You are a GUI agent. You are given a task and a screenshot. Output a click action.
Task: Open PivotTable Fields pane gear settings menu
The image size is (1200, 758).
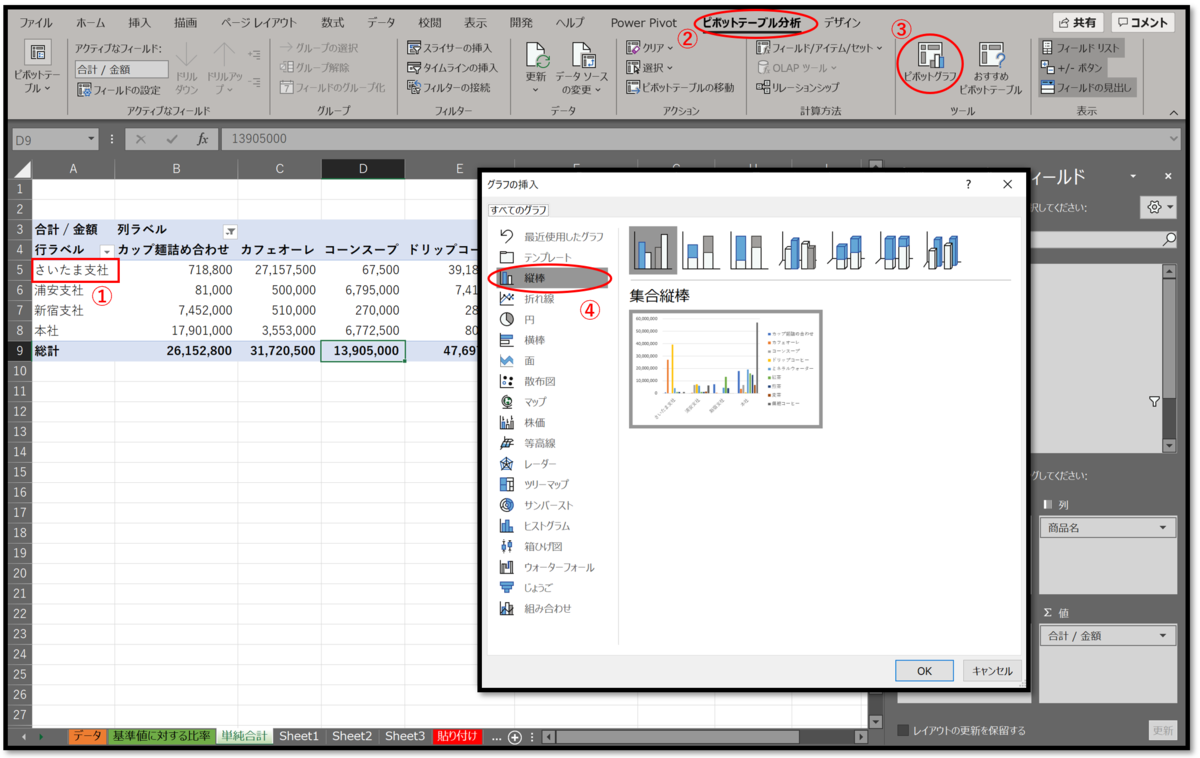tap(1159, 206)
